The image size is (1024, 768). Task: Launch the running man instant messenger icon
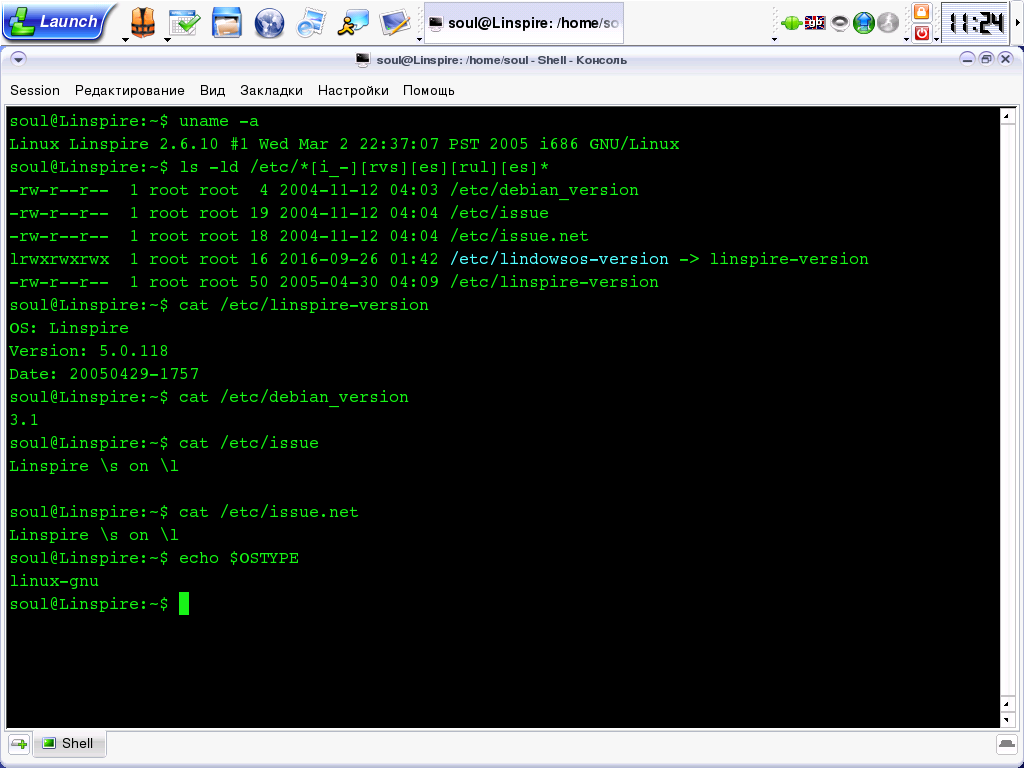click(x=353, y=23)
